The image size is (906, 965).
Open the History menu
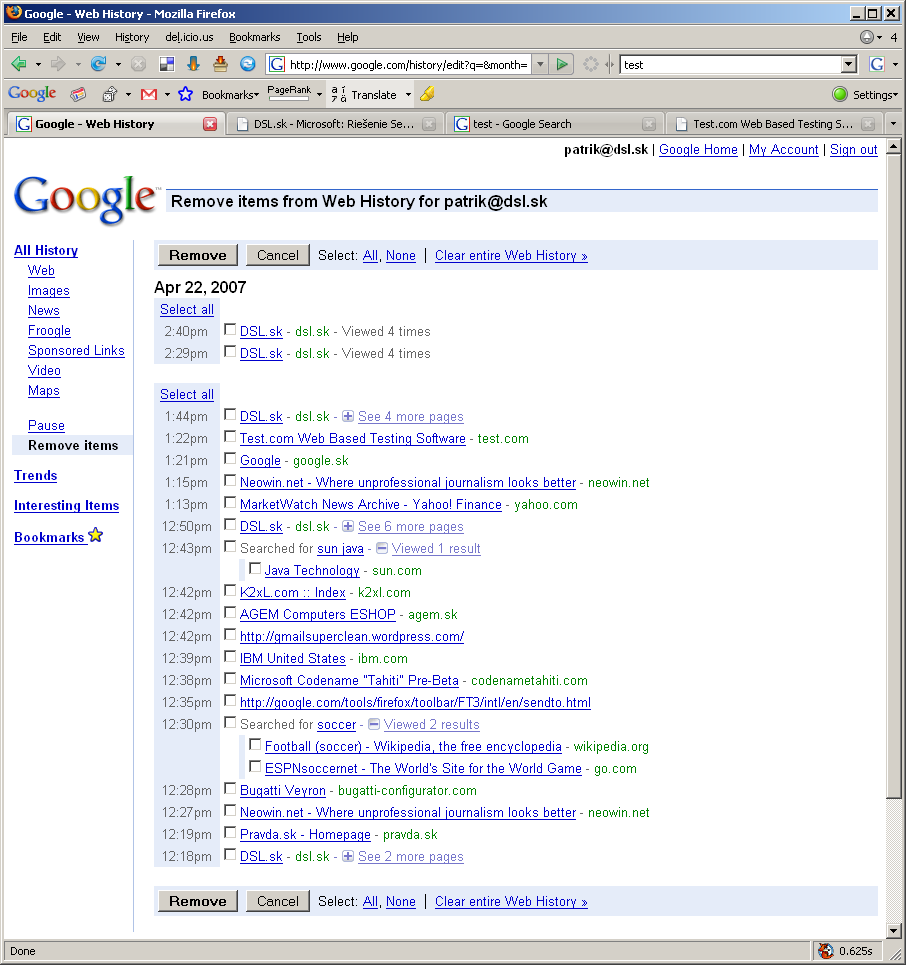coord(132,37)
